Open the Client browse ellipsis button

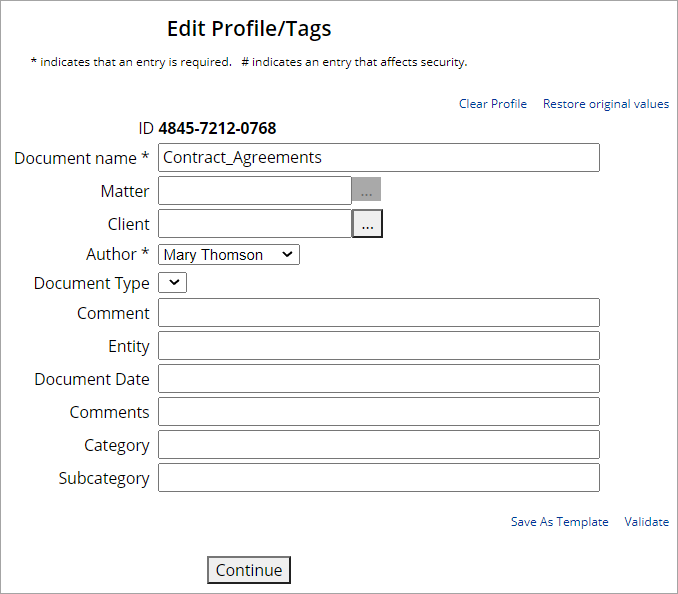click(x=367, y=224)
